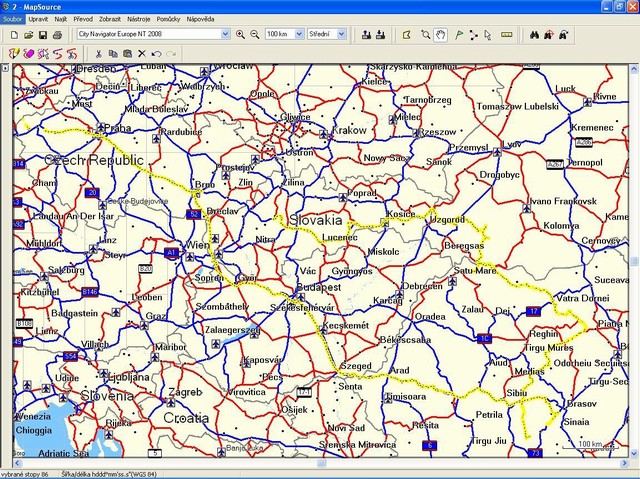Toggle pink map regions display icon
This screenshot has width=640, height=479.
pyautogui.click(x=28, y=53)
